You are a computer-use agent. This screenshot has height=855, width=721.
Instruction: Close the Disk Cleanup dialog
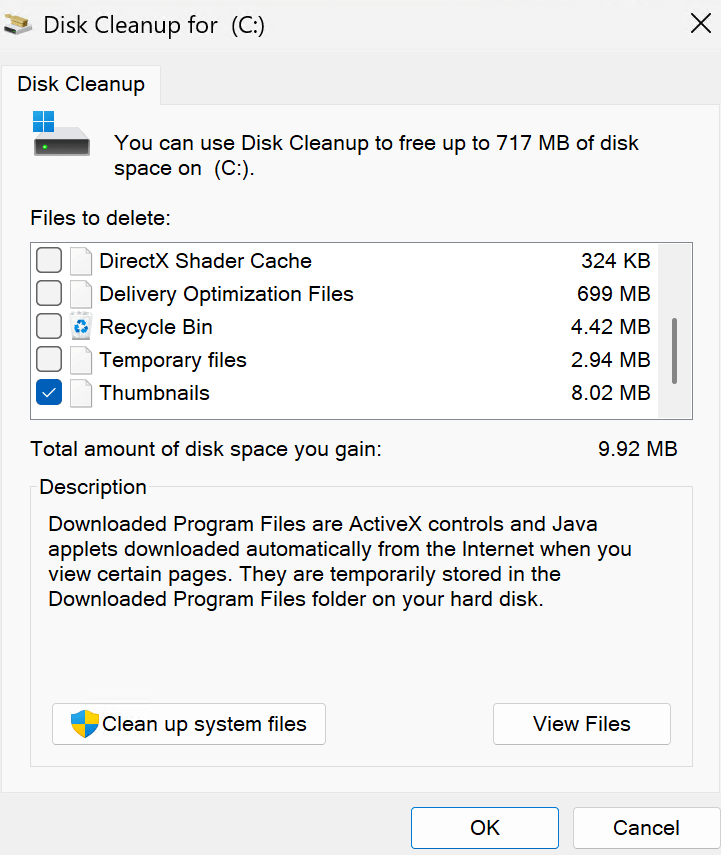(700, 23)
